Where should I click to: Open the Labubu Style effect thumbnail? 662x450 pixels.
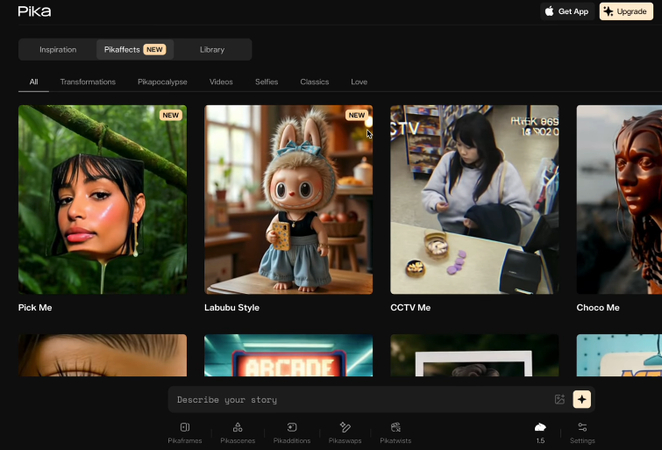288,200
